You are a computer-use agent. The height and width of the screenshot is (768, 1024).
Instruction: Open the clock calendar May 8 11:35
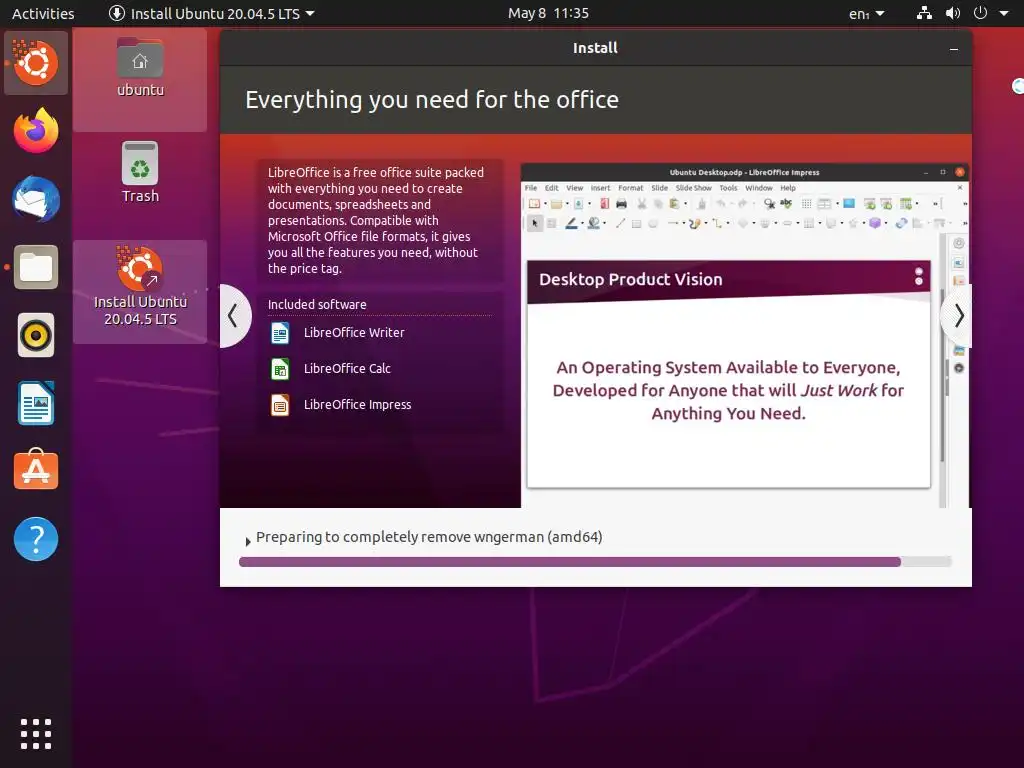click(x=549, y=13)
